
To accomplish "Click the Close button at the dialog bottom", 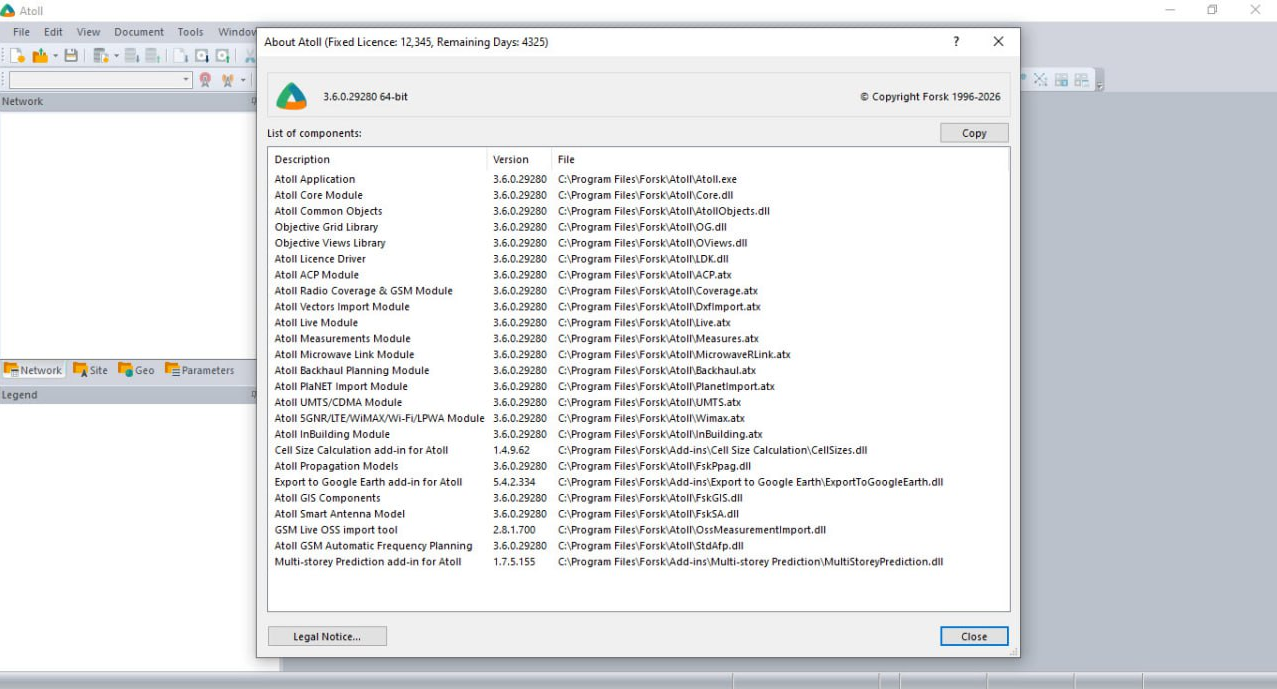I will click(x=974, y=636).
